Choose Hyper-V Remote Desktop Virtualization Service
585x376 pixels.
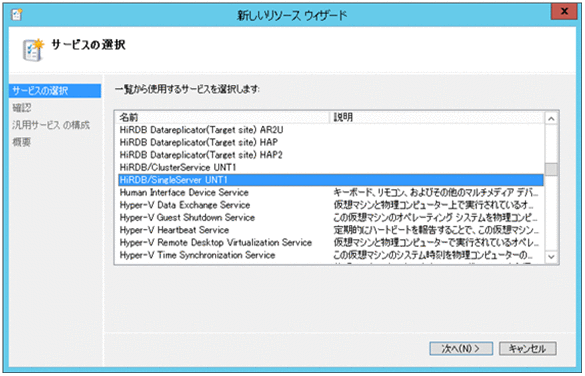point(331,242)
